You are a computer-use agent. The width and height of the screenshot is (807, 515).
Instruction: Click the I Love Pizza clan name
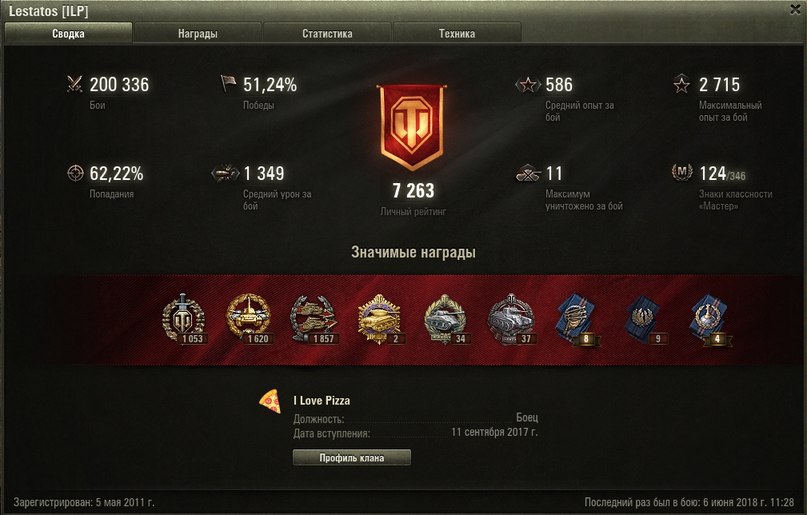click(x=322, y=400)
